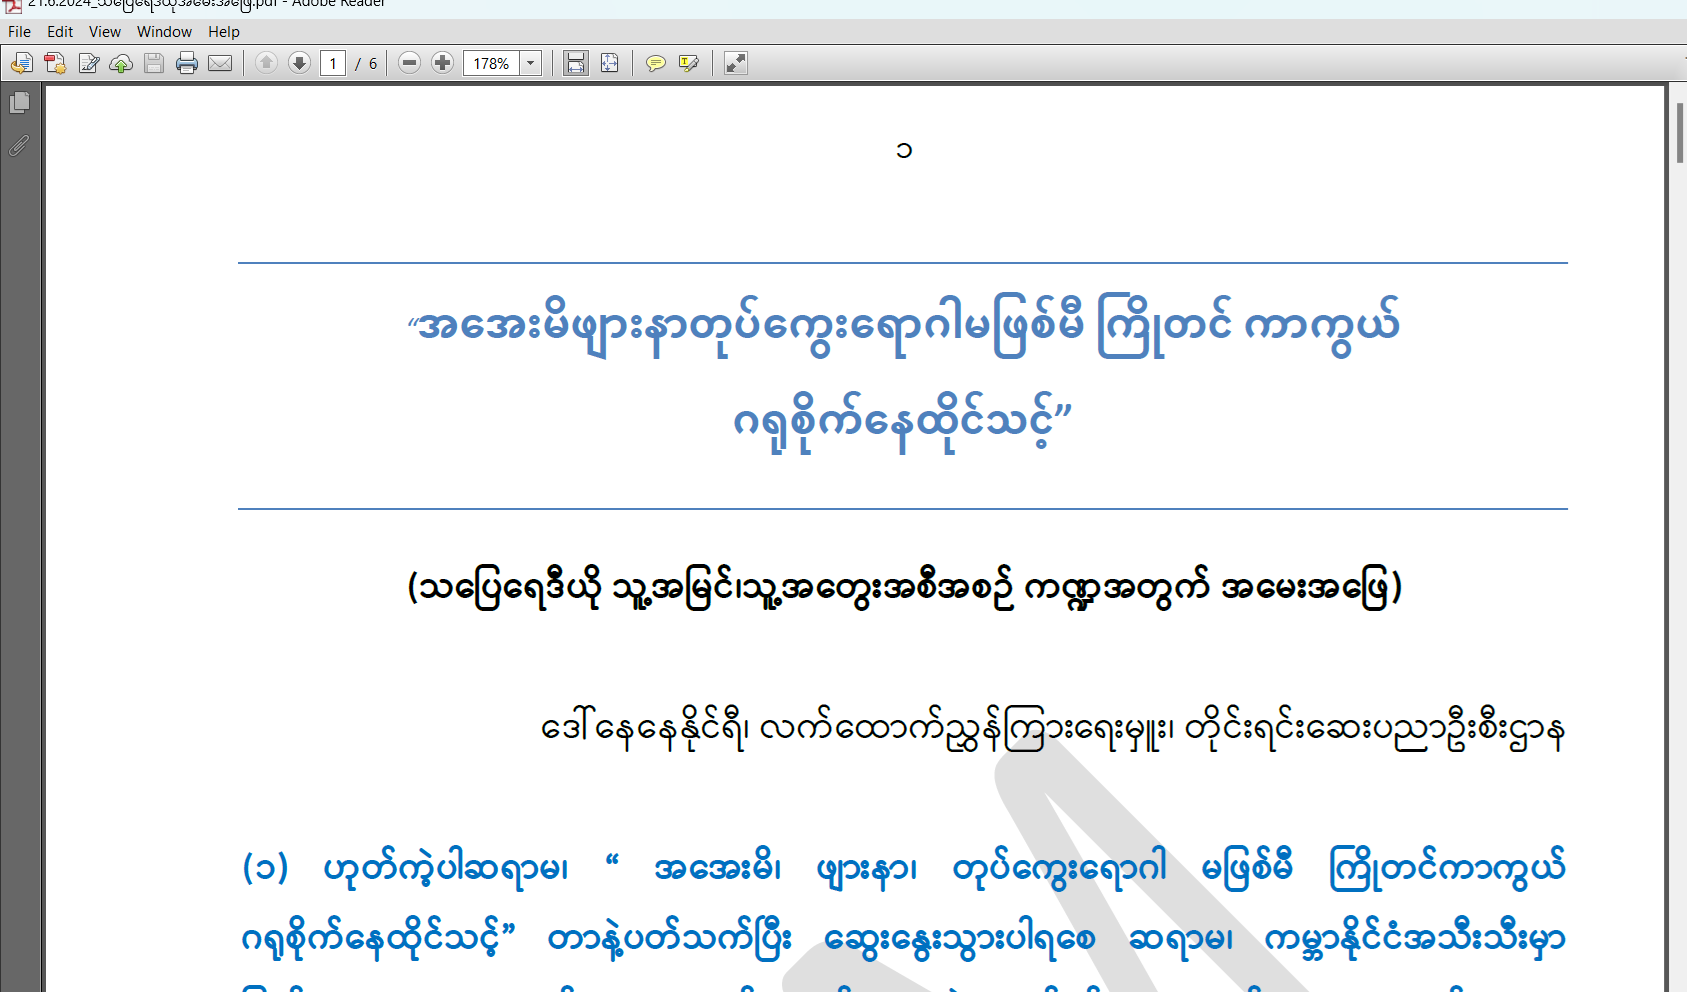This screenshot has width=1687, height=992.
Task: Click the 178% zoom value field
Action: [x=491, y=64]
